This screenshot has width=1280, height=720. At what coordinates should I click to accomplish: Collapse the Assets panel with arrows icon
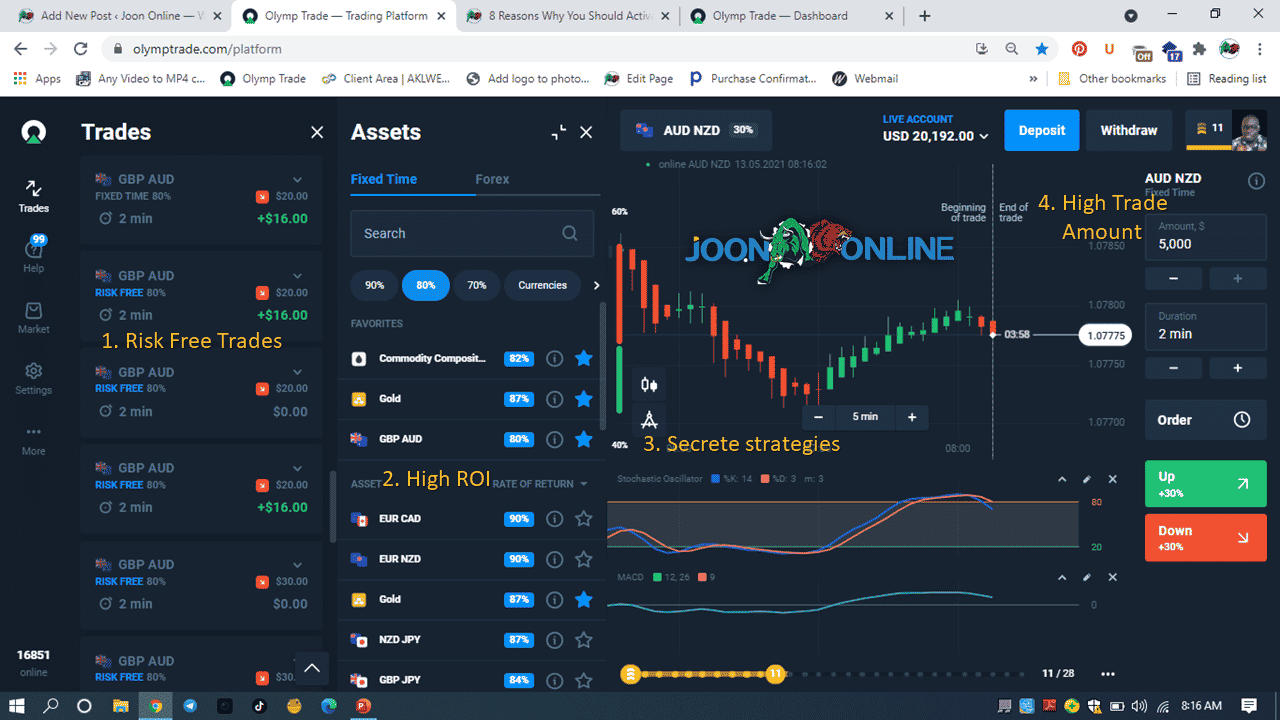click(559, 132)
